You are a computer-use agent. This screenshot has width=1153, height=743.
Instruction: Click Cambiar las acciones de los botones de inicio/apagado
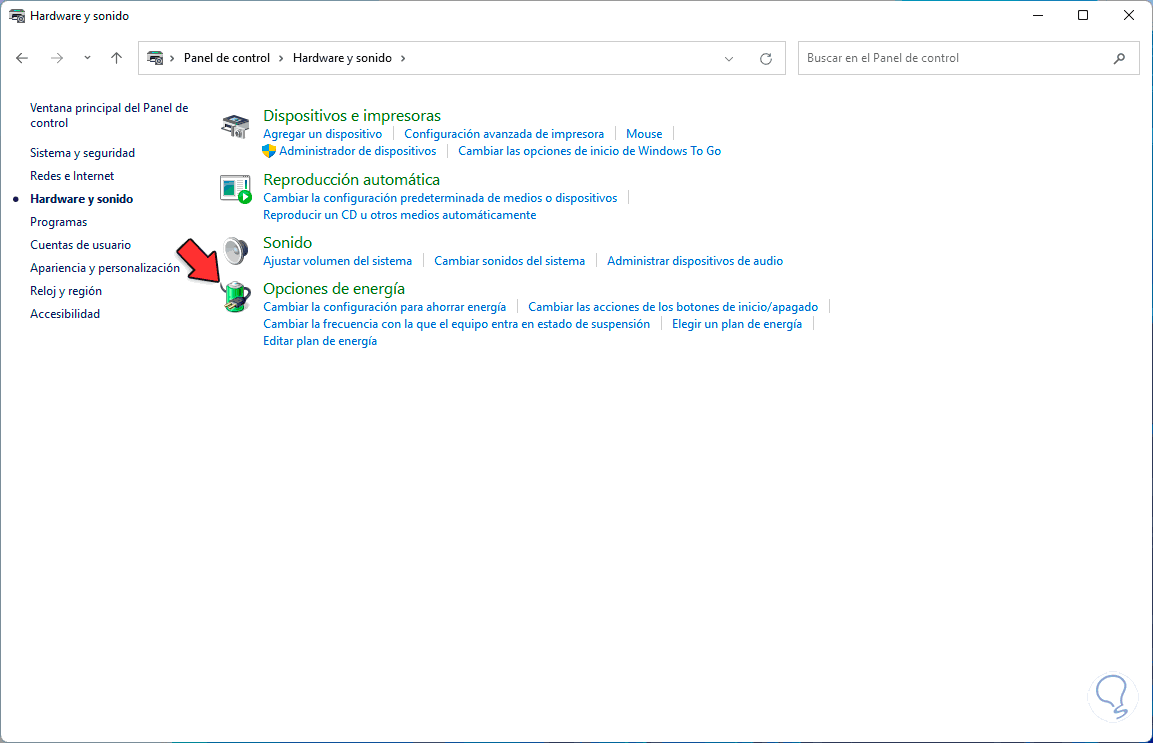click(673, 307)
